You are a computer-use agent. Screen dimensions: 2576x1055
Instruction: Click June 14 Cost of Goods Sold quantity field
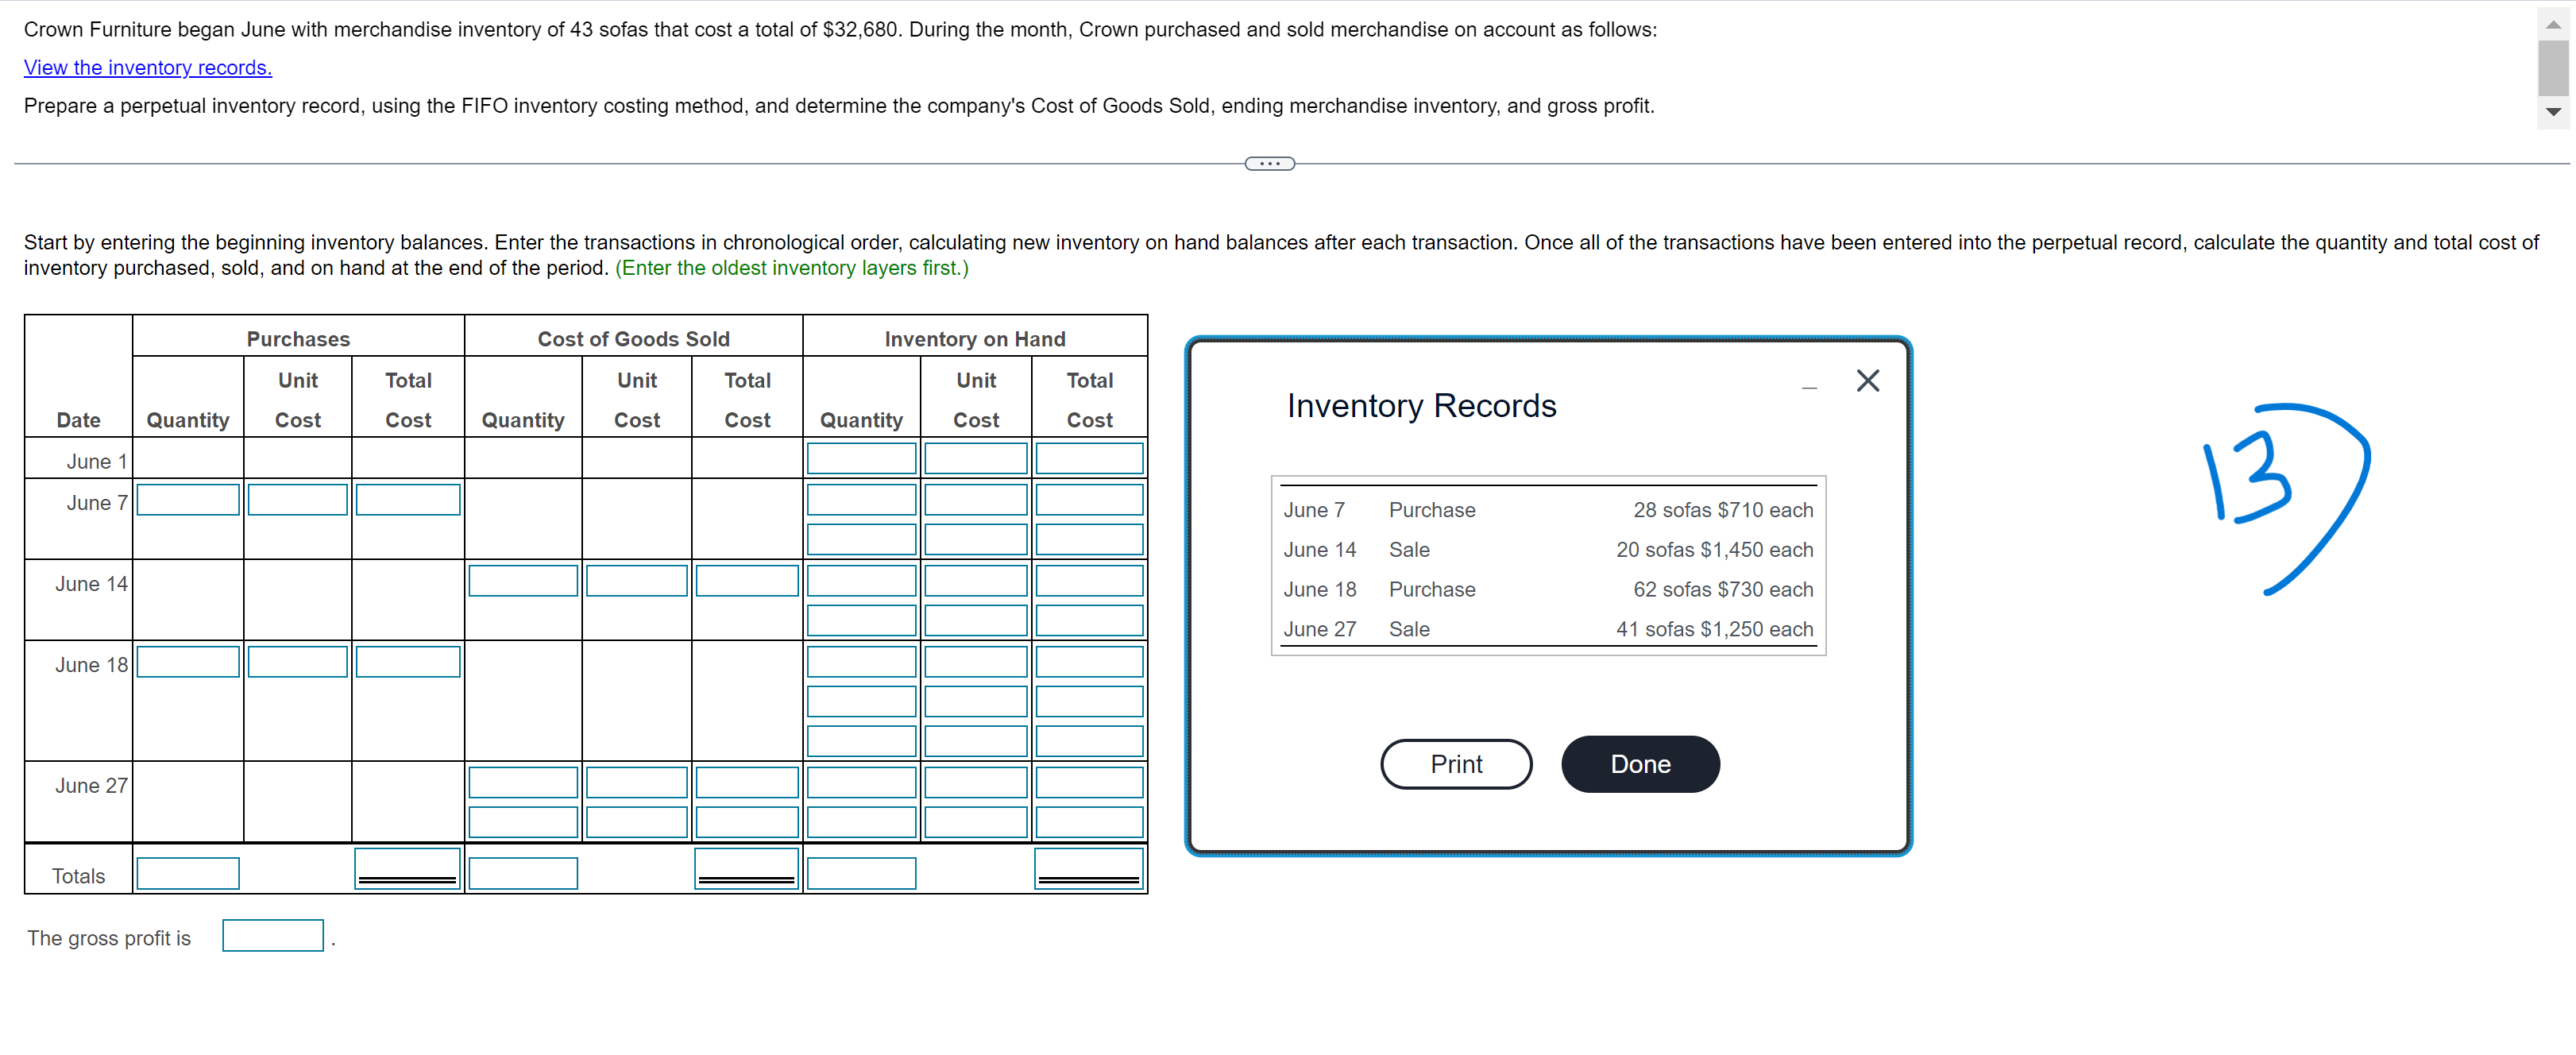[523, 580]
